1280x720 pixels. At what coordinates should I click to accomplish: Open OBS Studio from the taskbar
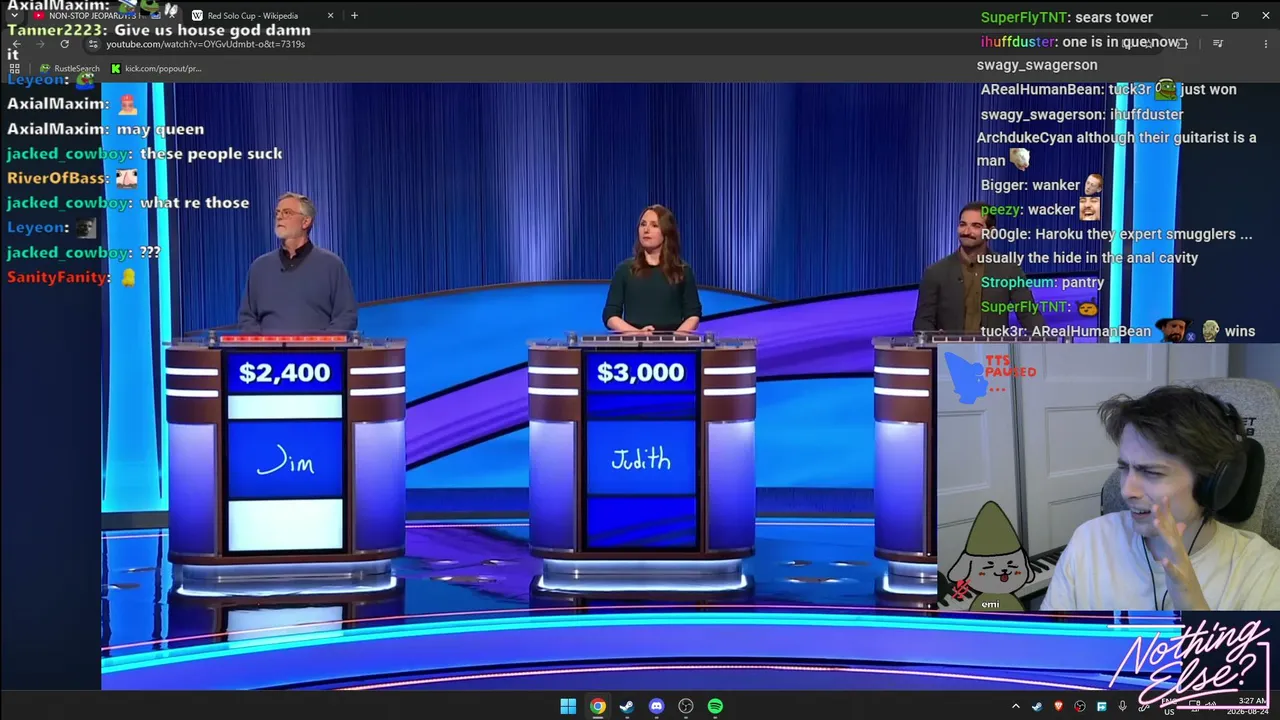point(686,706)
